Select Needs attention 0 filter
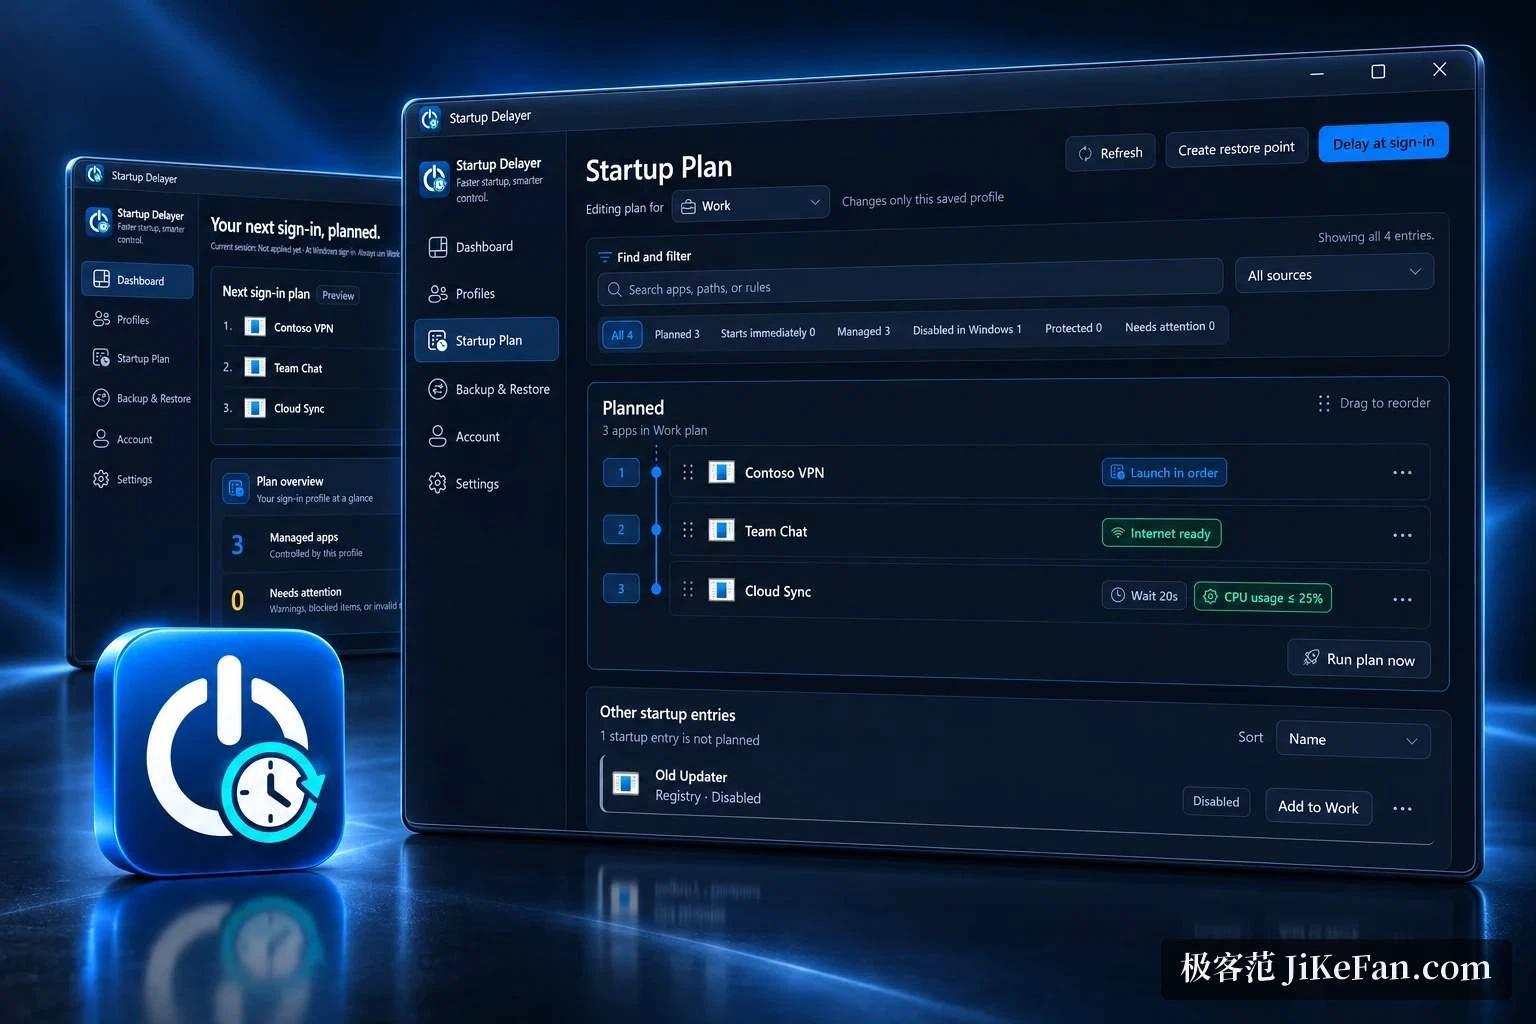This screenshot has width=1536, height=1024. (x=1169, y=326)
